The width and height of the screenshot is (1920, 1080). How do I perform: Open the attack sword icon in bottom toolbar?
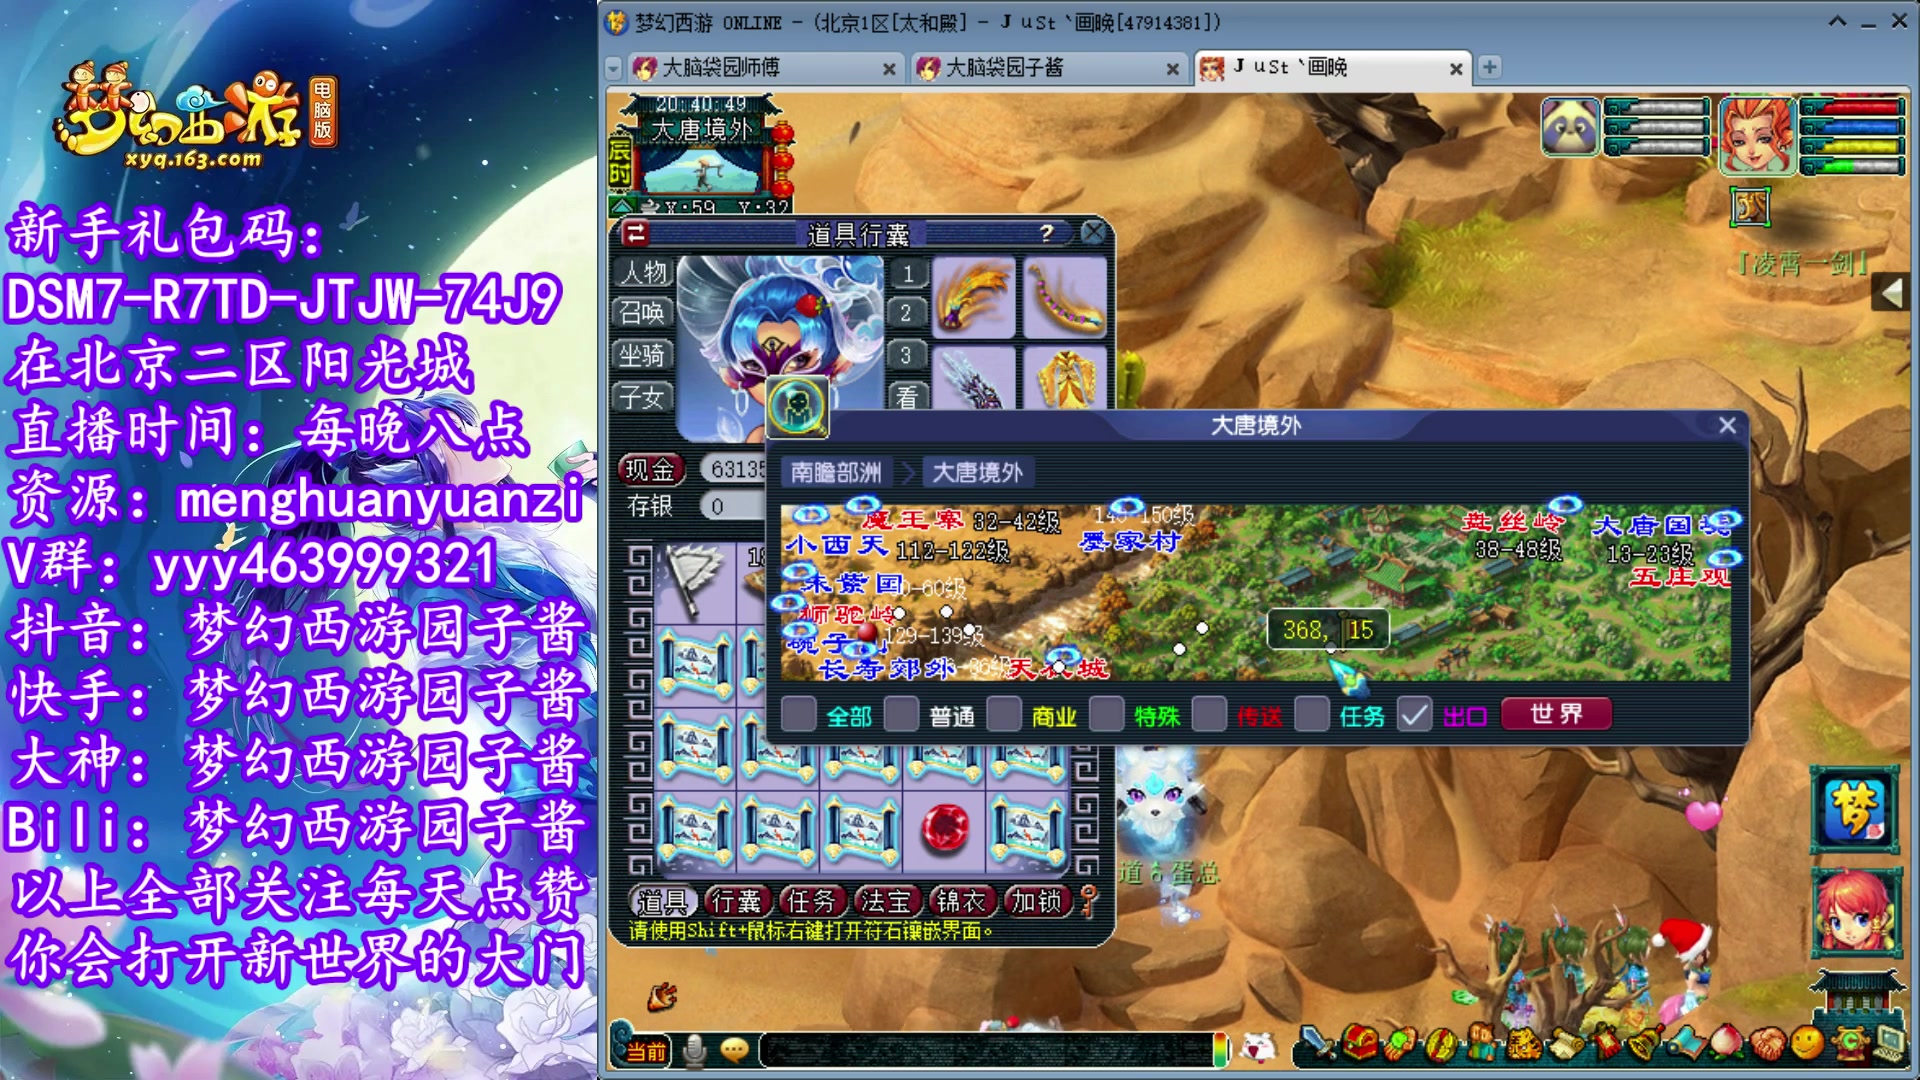[x=1319, y=1045]
